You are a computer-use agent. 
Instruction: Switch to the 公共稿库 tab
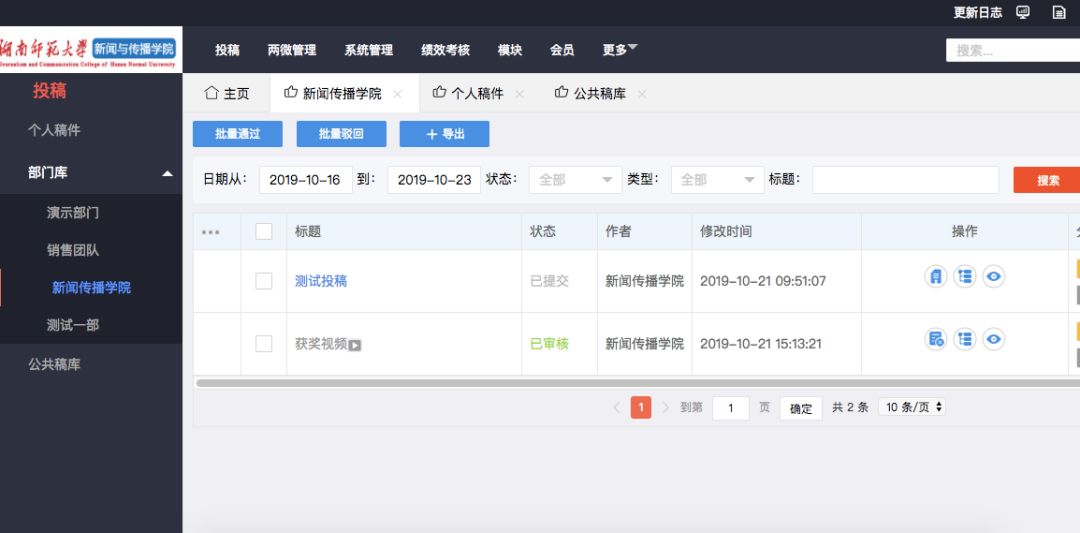coord(599,94)
